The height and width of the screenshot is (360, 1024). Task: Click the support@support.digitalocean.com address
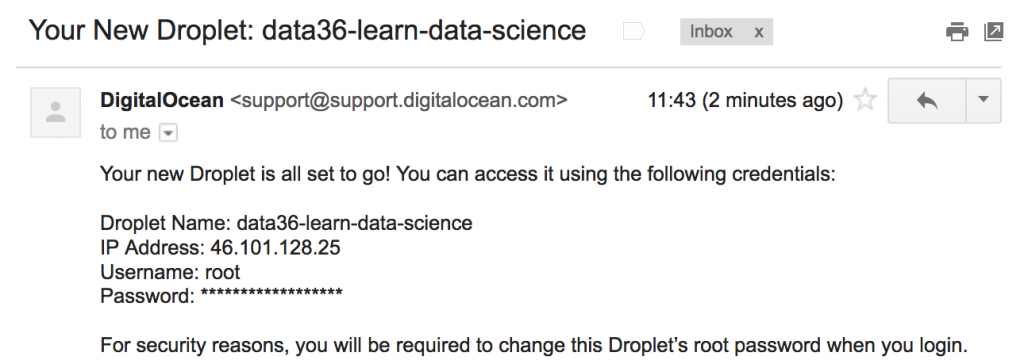click(399, 101)
